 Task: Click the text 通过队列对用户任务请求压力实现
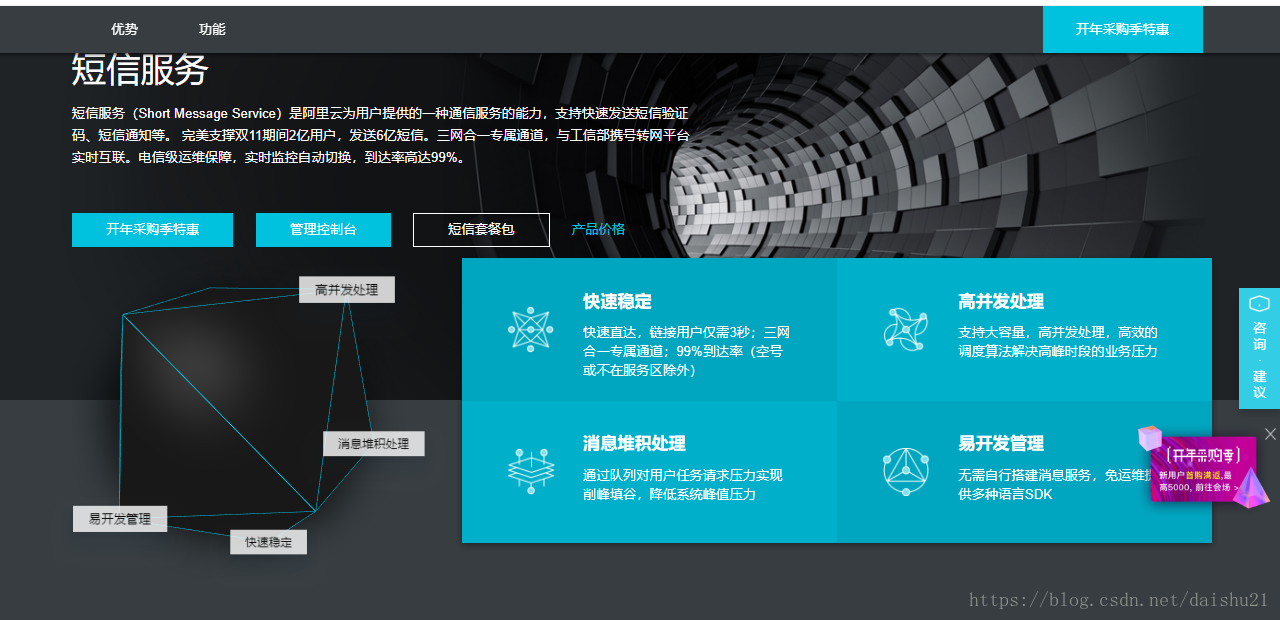(683, 476)
